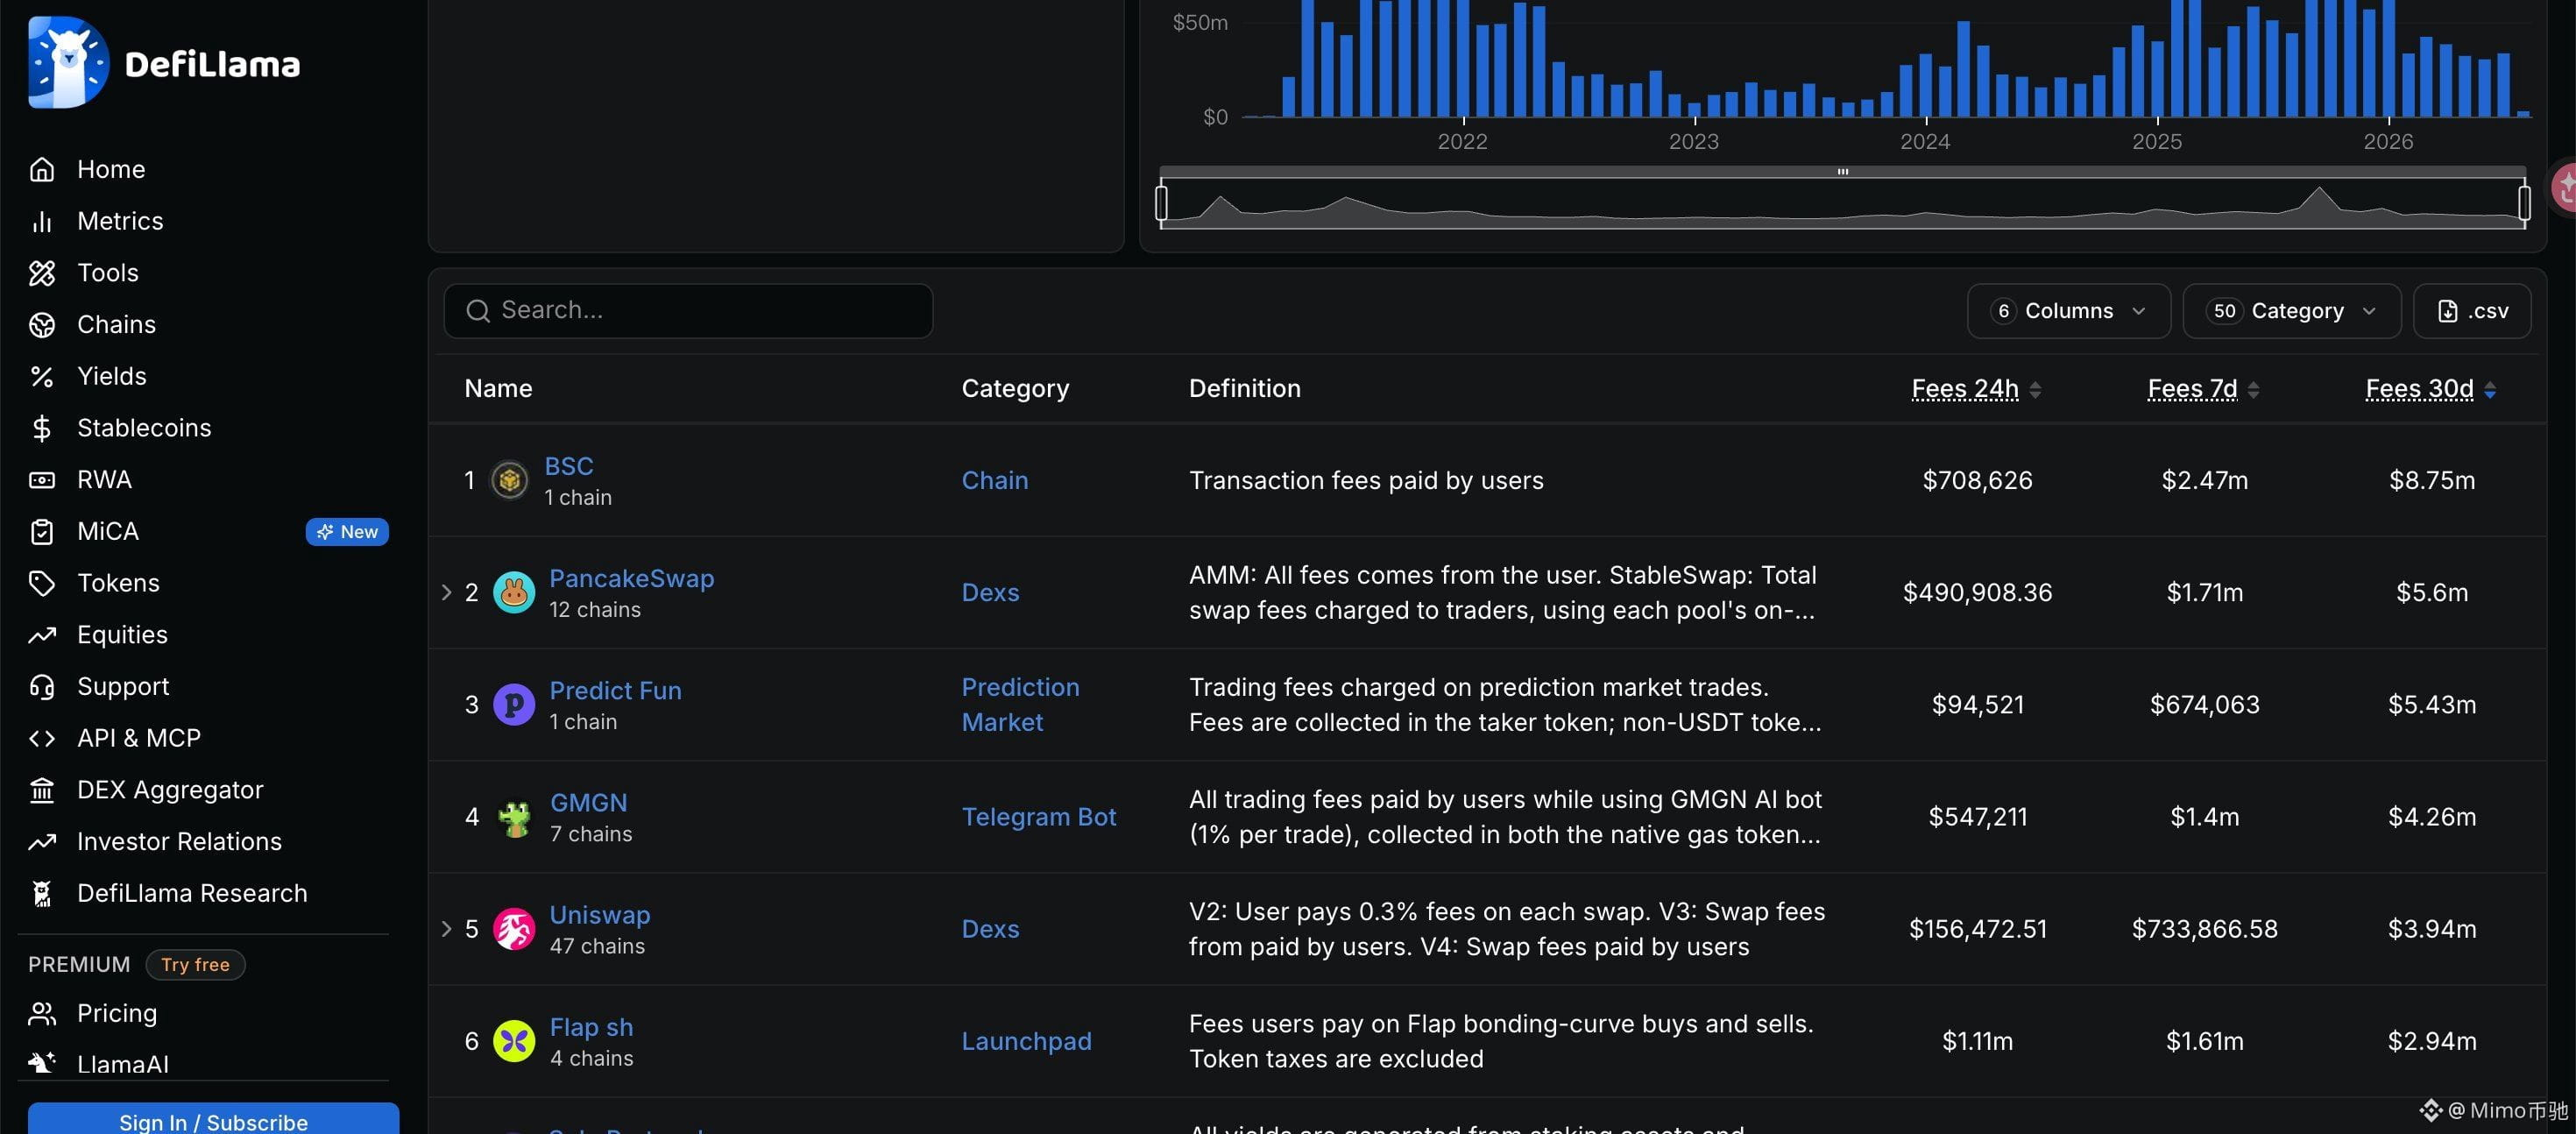Image resolution: width=2576 pixels, height=1134 pixels.
Task: Open the Columns dropdown
Action: (2068, 311)
